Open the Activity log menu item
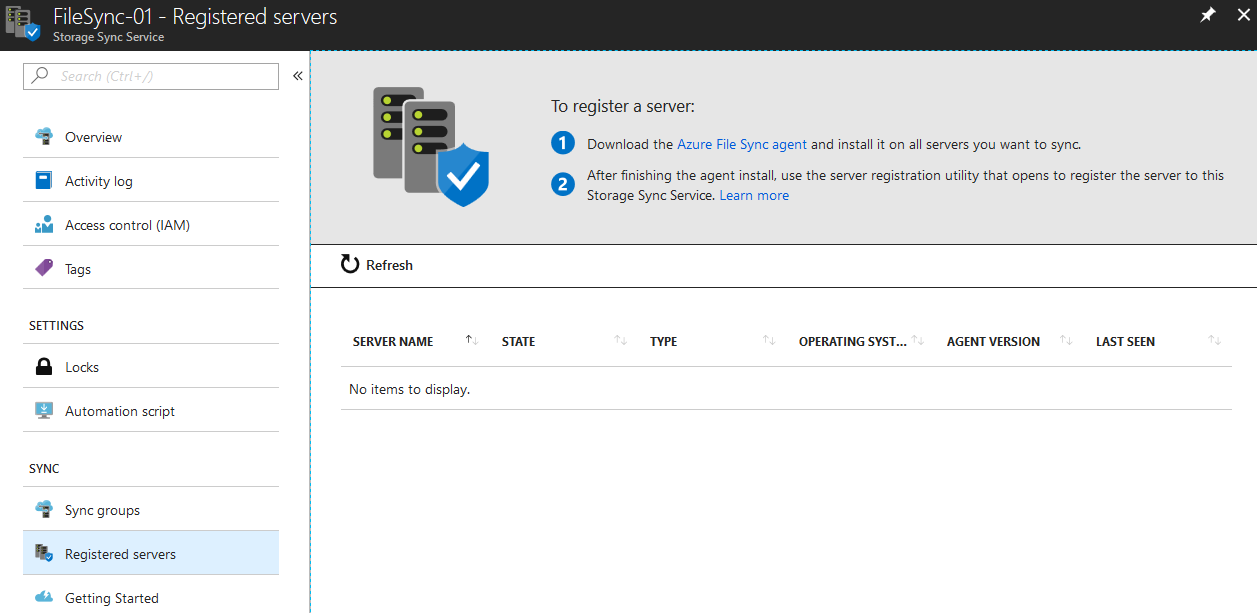Image resolution: width=1257 pixels, height=613 pixels. tap(151, 181)
